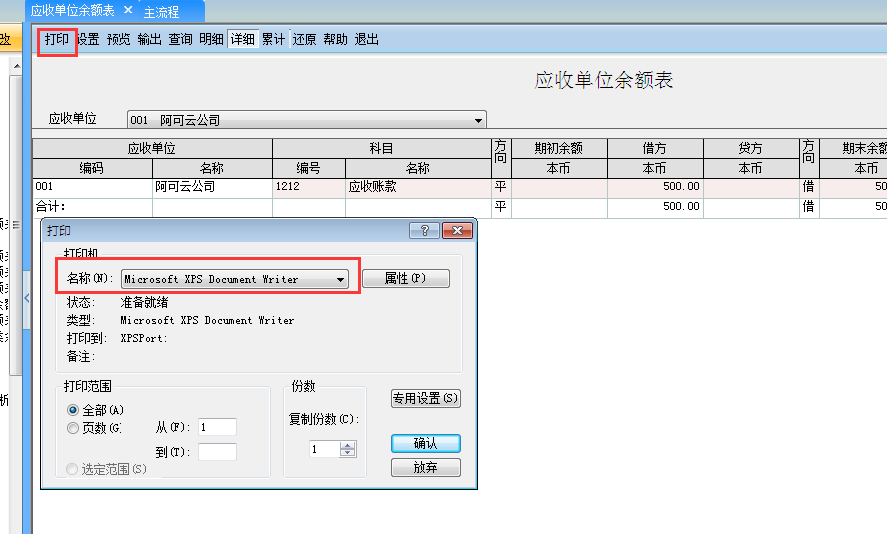Screen dimensions: 887x534
Task: Click the 科目 group header
Action: click(381, 148)
